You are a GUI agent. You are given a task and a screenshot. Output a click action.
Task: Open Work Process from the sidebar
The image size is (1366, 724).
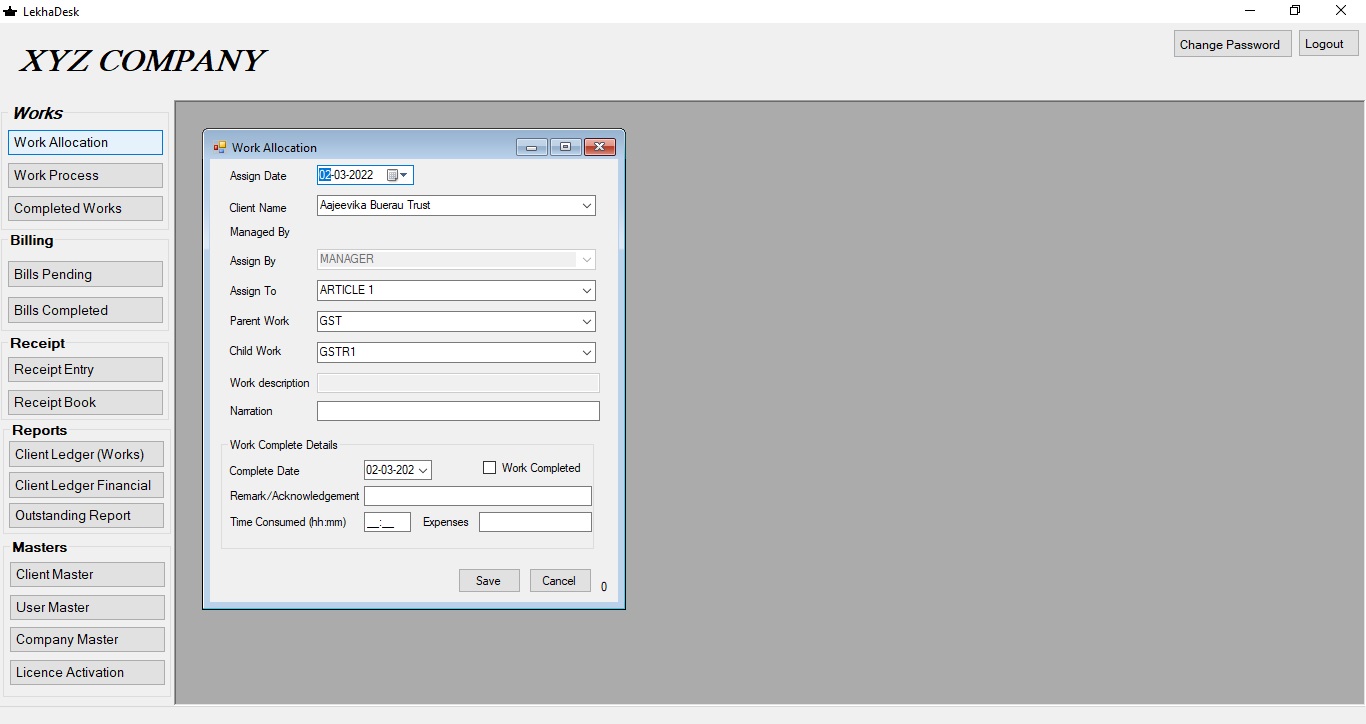pos(85,175)
